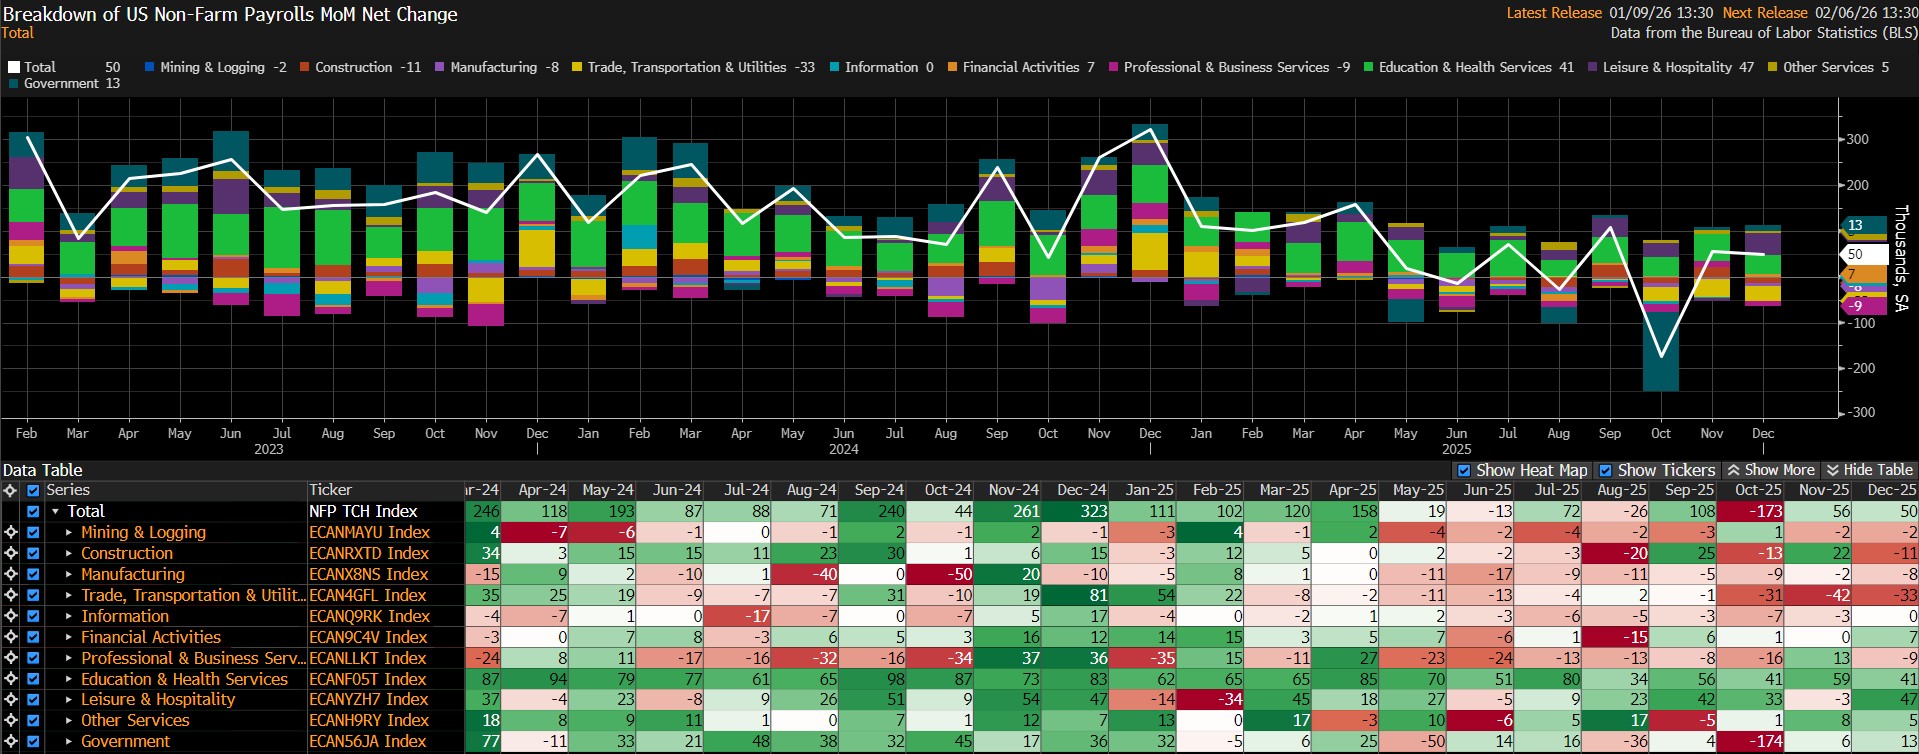Screen dimensions: 1919x754
Task: Click the crosshair icon on the Government row
Action: pos(10,741)
